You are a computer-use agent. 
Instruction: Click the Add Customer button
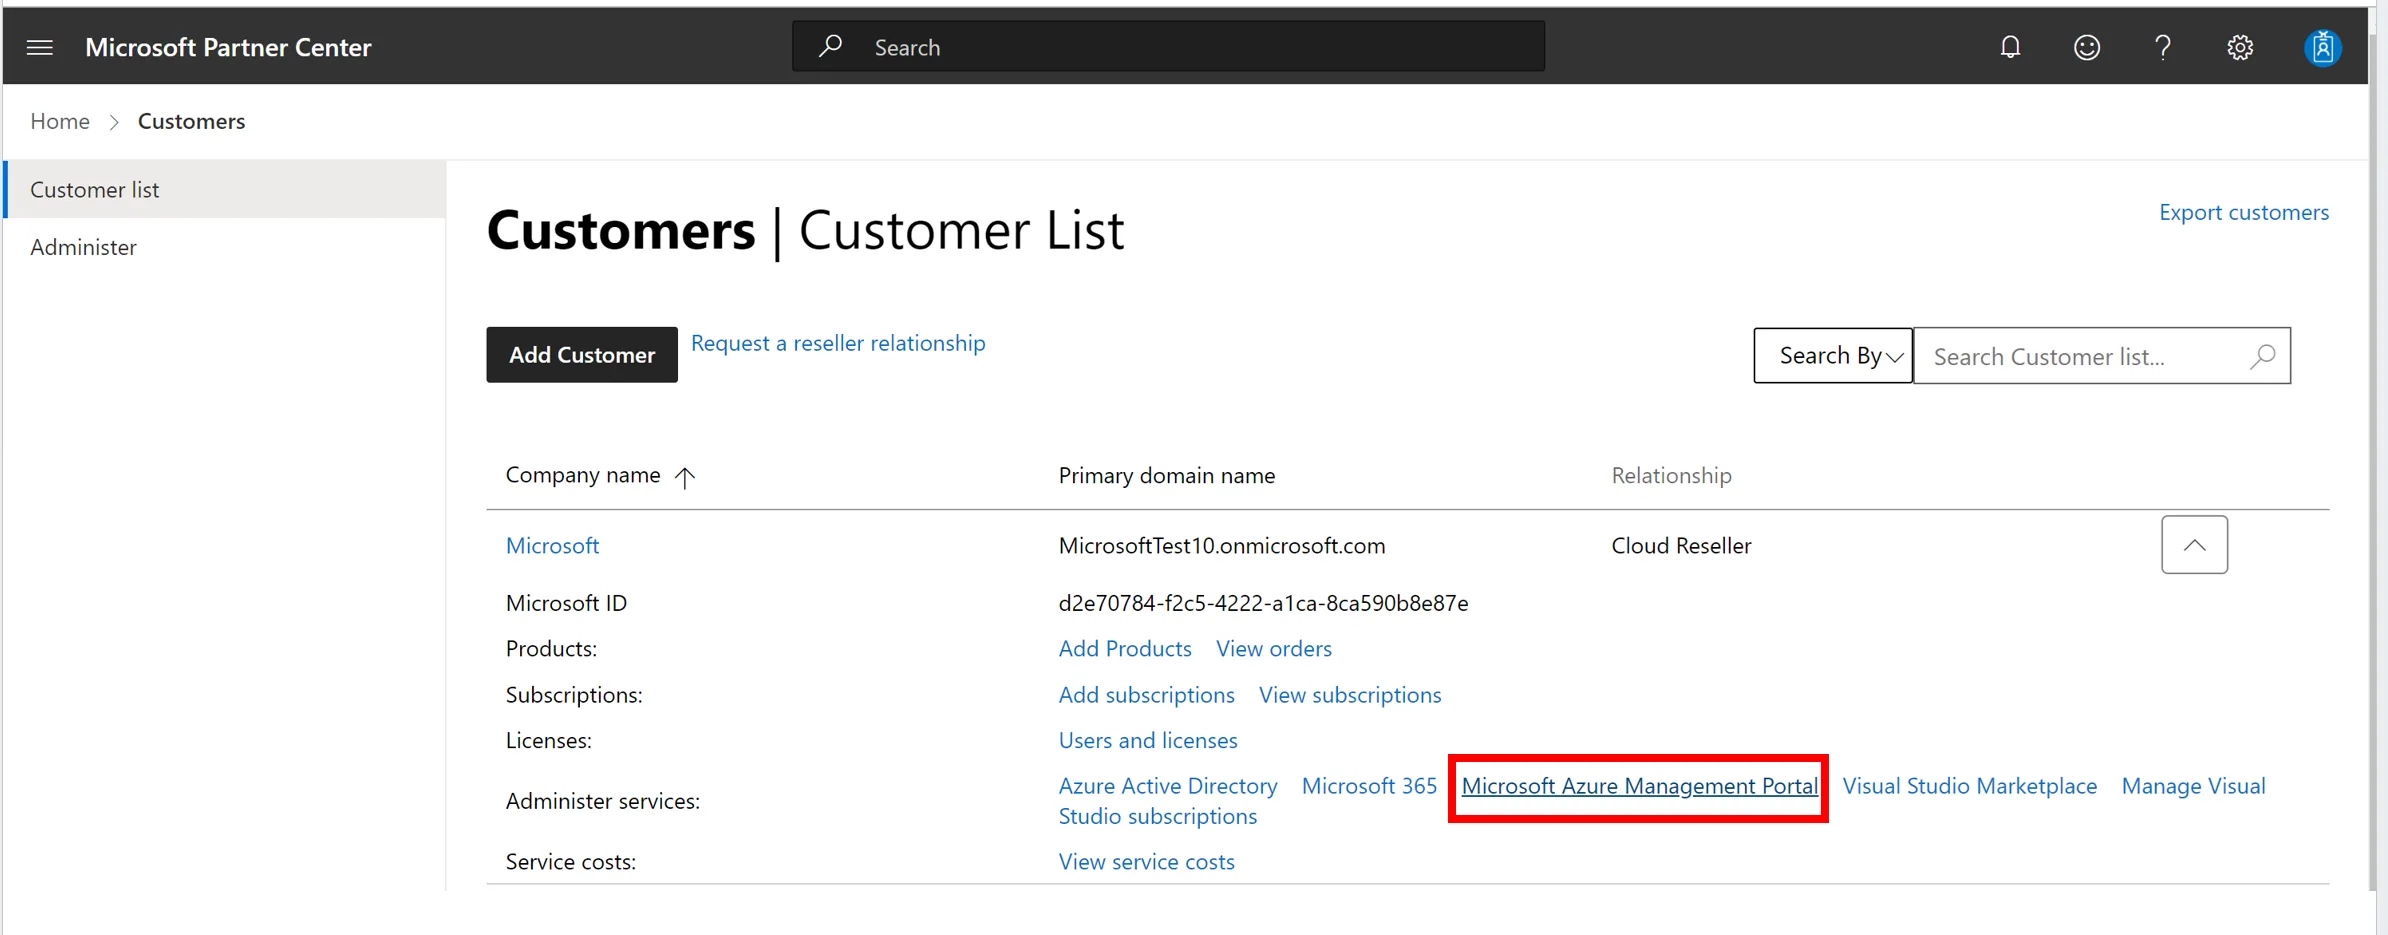(582, 355)
